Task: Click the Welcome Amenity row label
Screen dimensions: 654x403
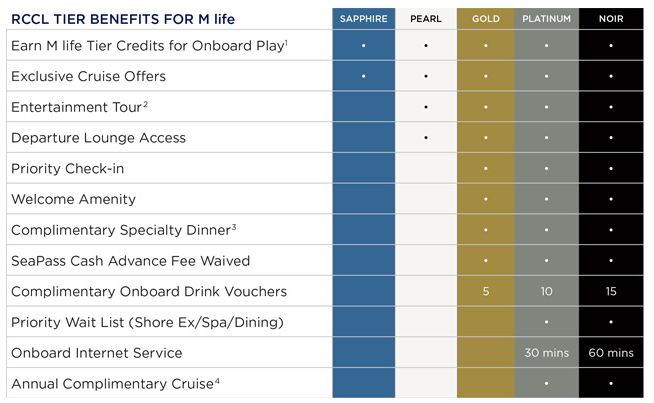Action: point(73,199)
